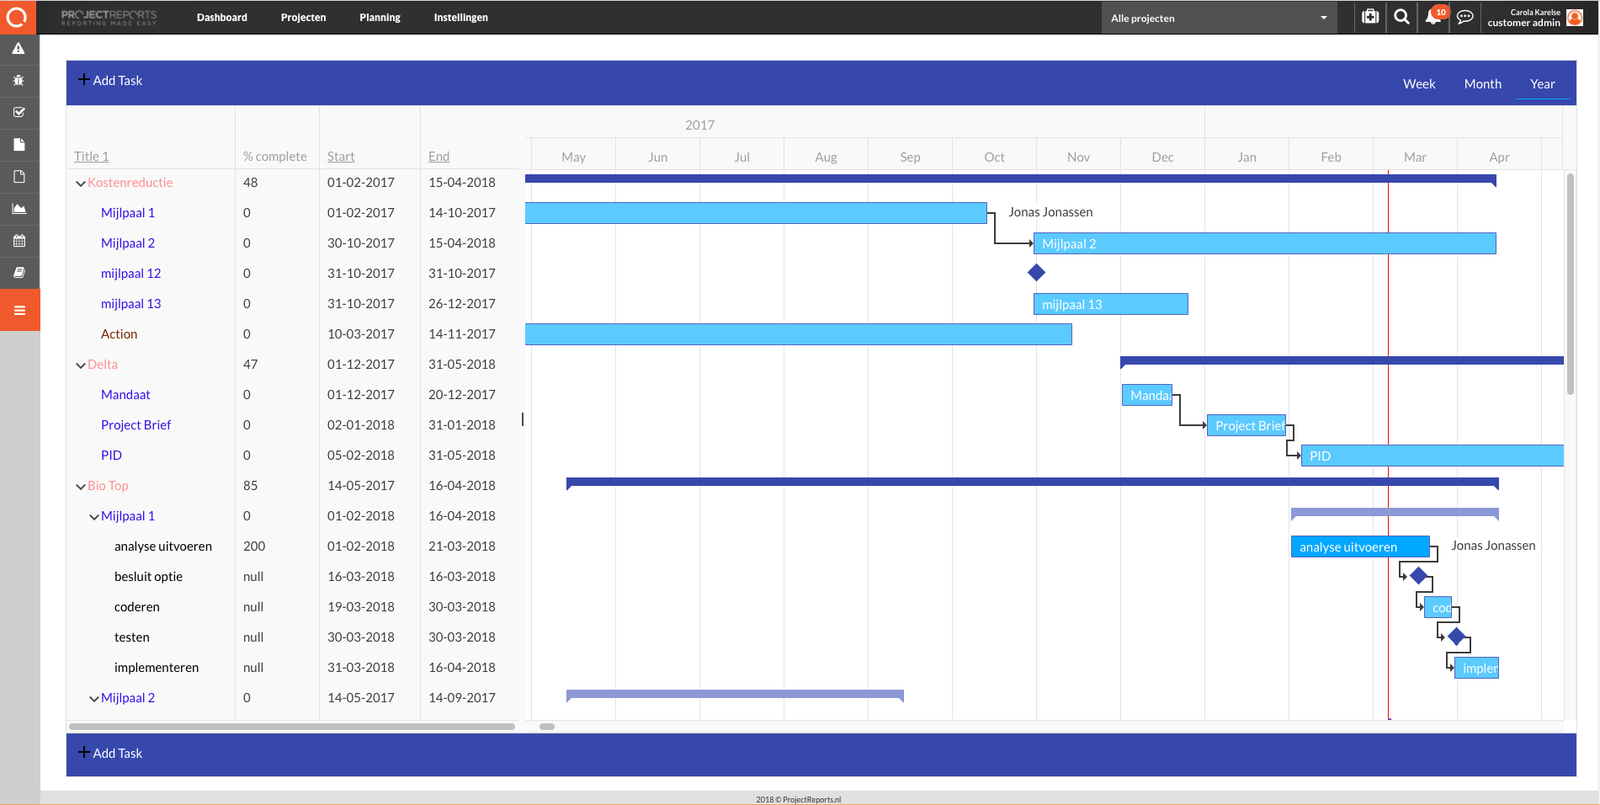Screen dimensions: 1600x805
Task: Open the Kostenreductie project link
Action: [130, 182]
